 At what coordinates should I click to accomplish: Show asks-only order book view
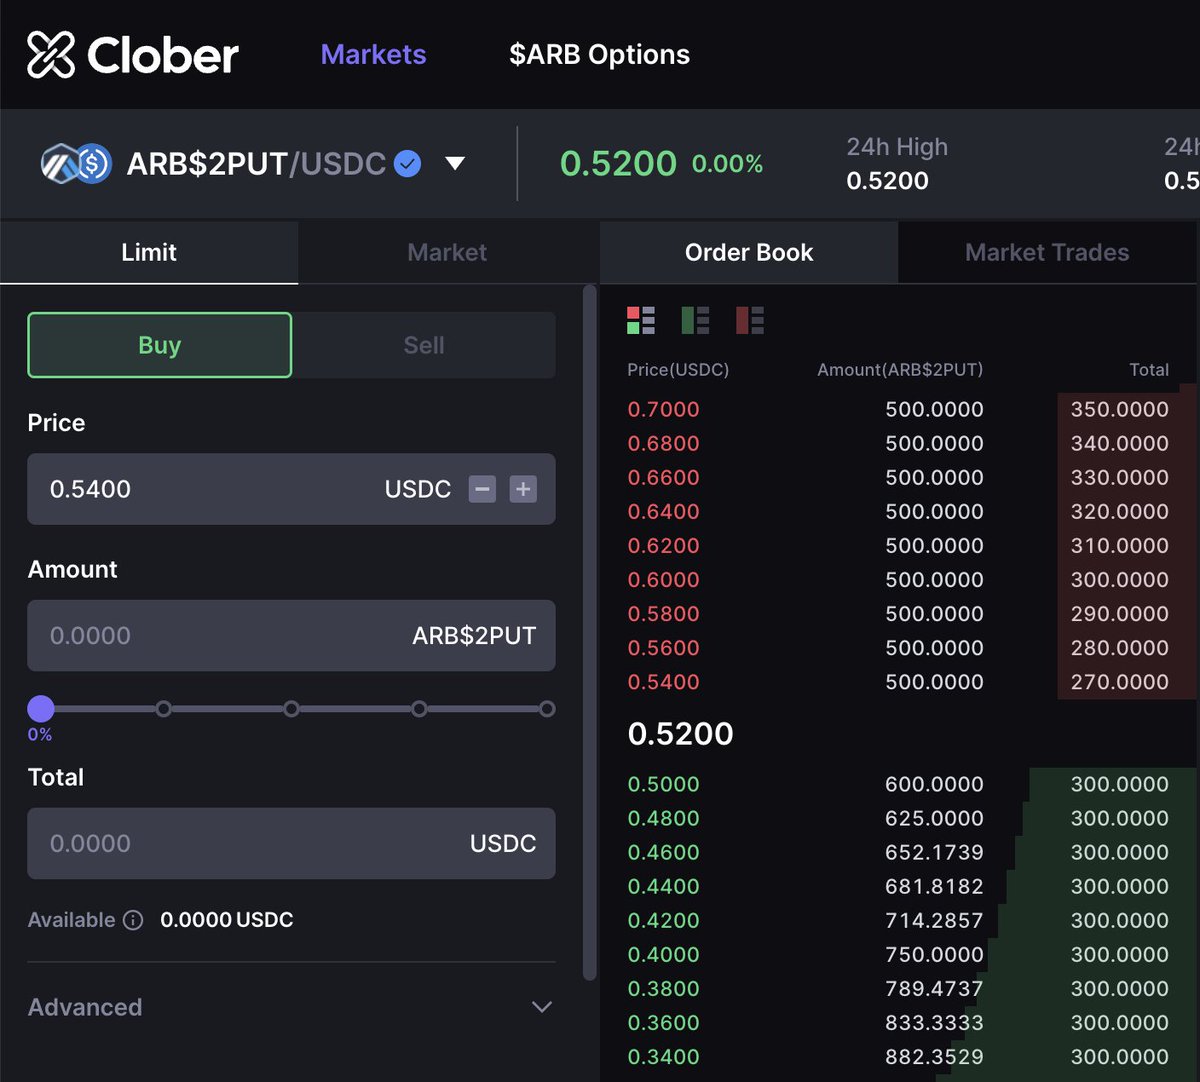750,320
